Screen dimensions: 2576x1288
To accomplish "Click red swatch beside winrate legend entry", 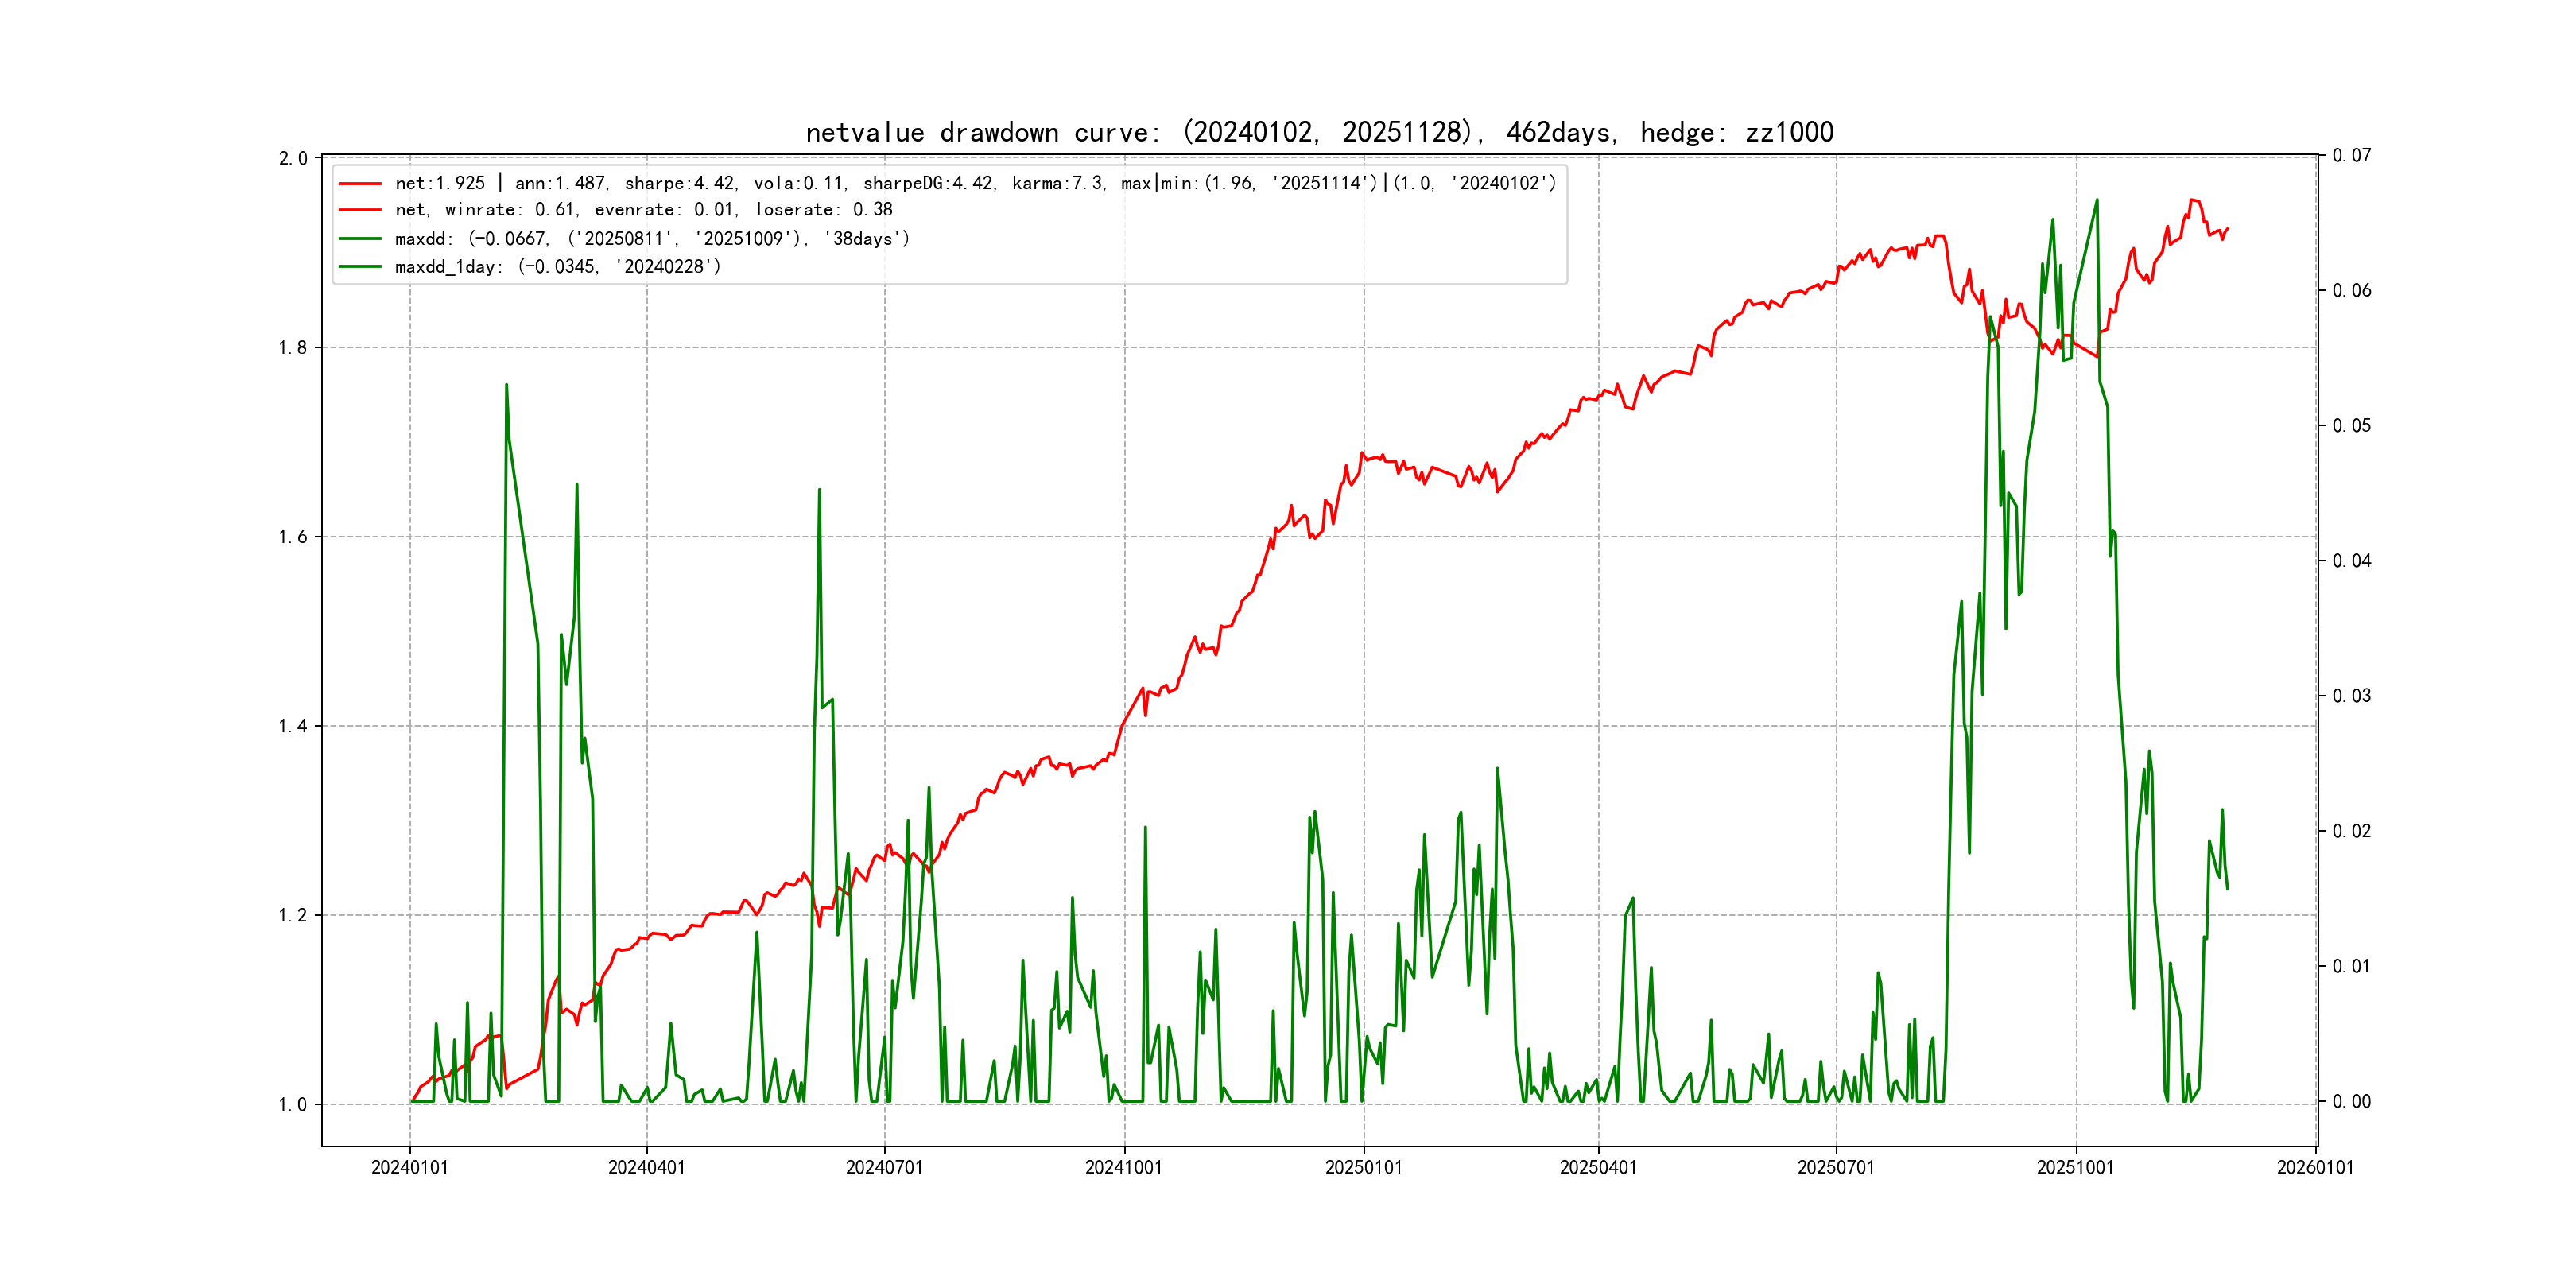I will pyautogui.click(x=360, y=210).
